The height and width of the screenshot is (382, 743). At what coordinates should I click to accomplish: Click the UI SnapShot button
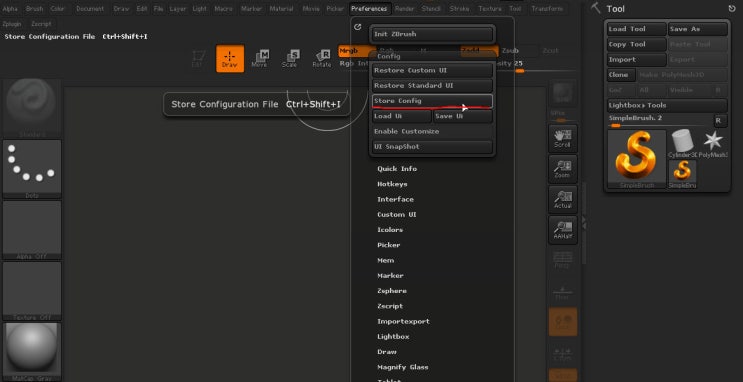(x=432, y=147)
